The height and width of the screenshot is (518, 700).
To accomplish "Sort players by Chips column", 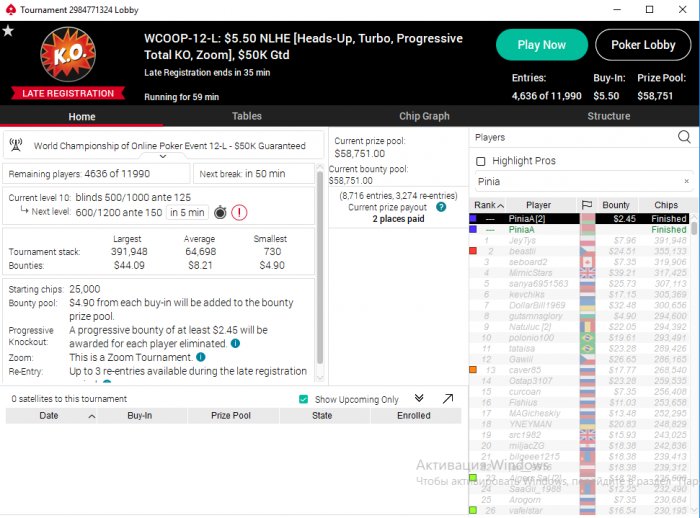I will click(x=666, y=205).
